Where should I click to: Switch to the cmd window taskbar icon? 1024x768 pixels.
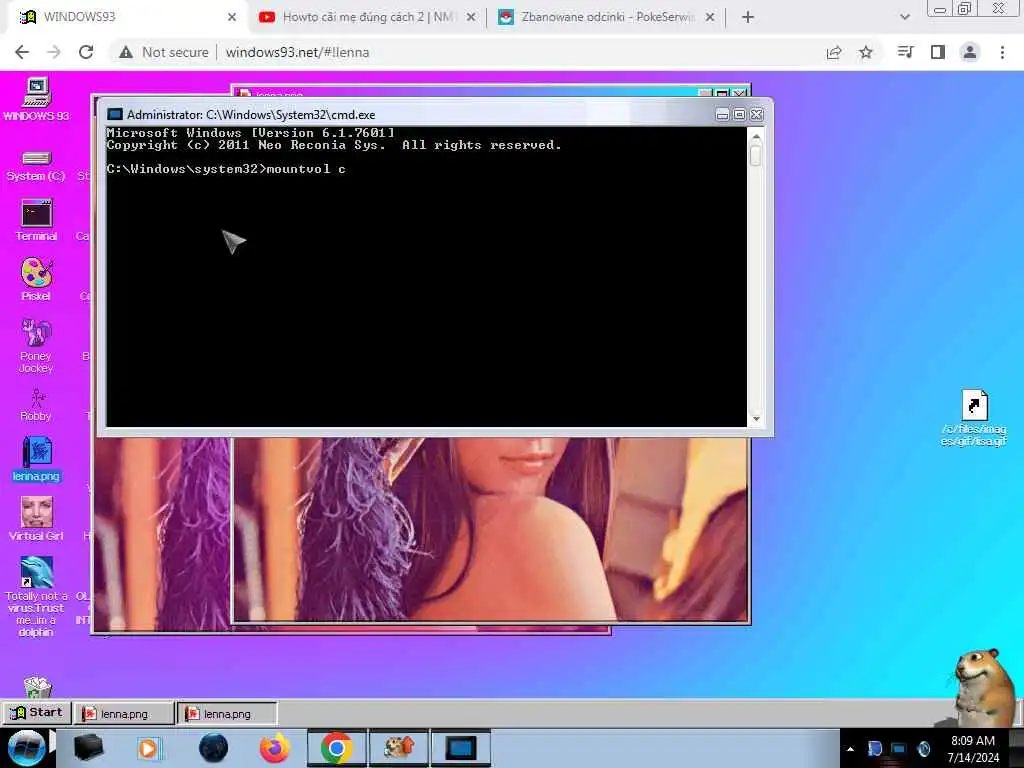click(460, 748)
